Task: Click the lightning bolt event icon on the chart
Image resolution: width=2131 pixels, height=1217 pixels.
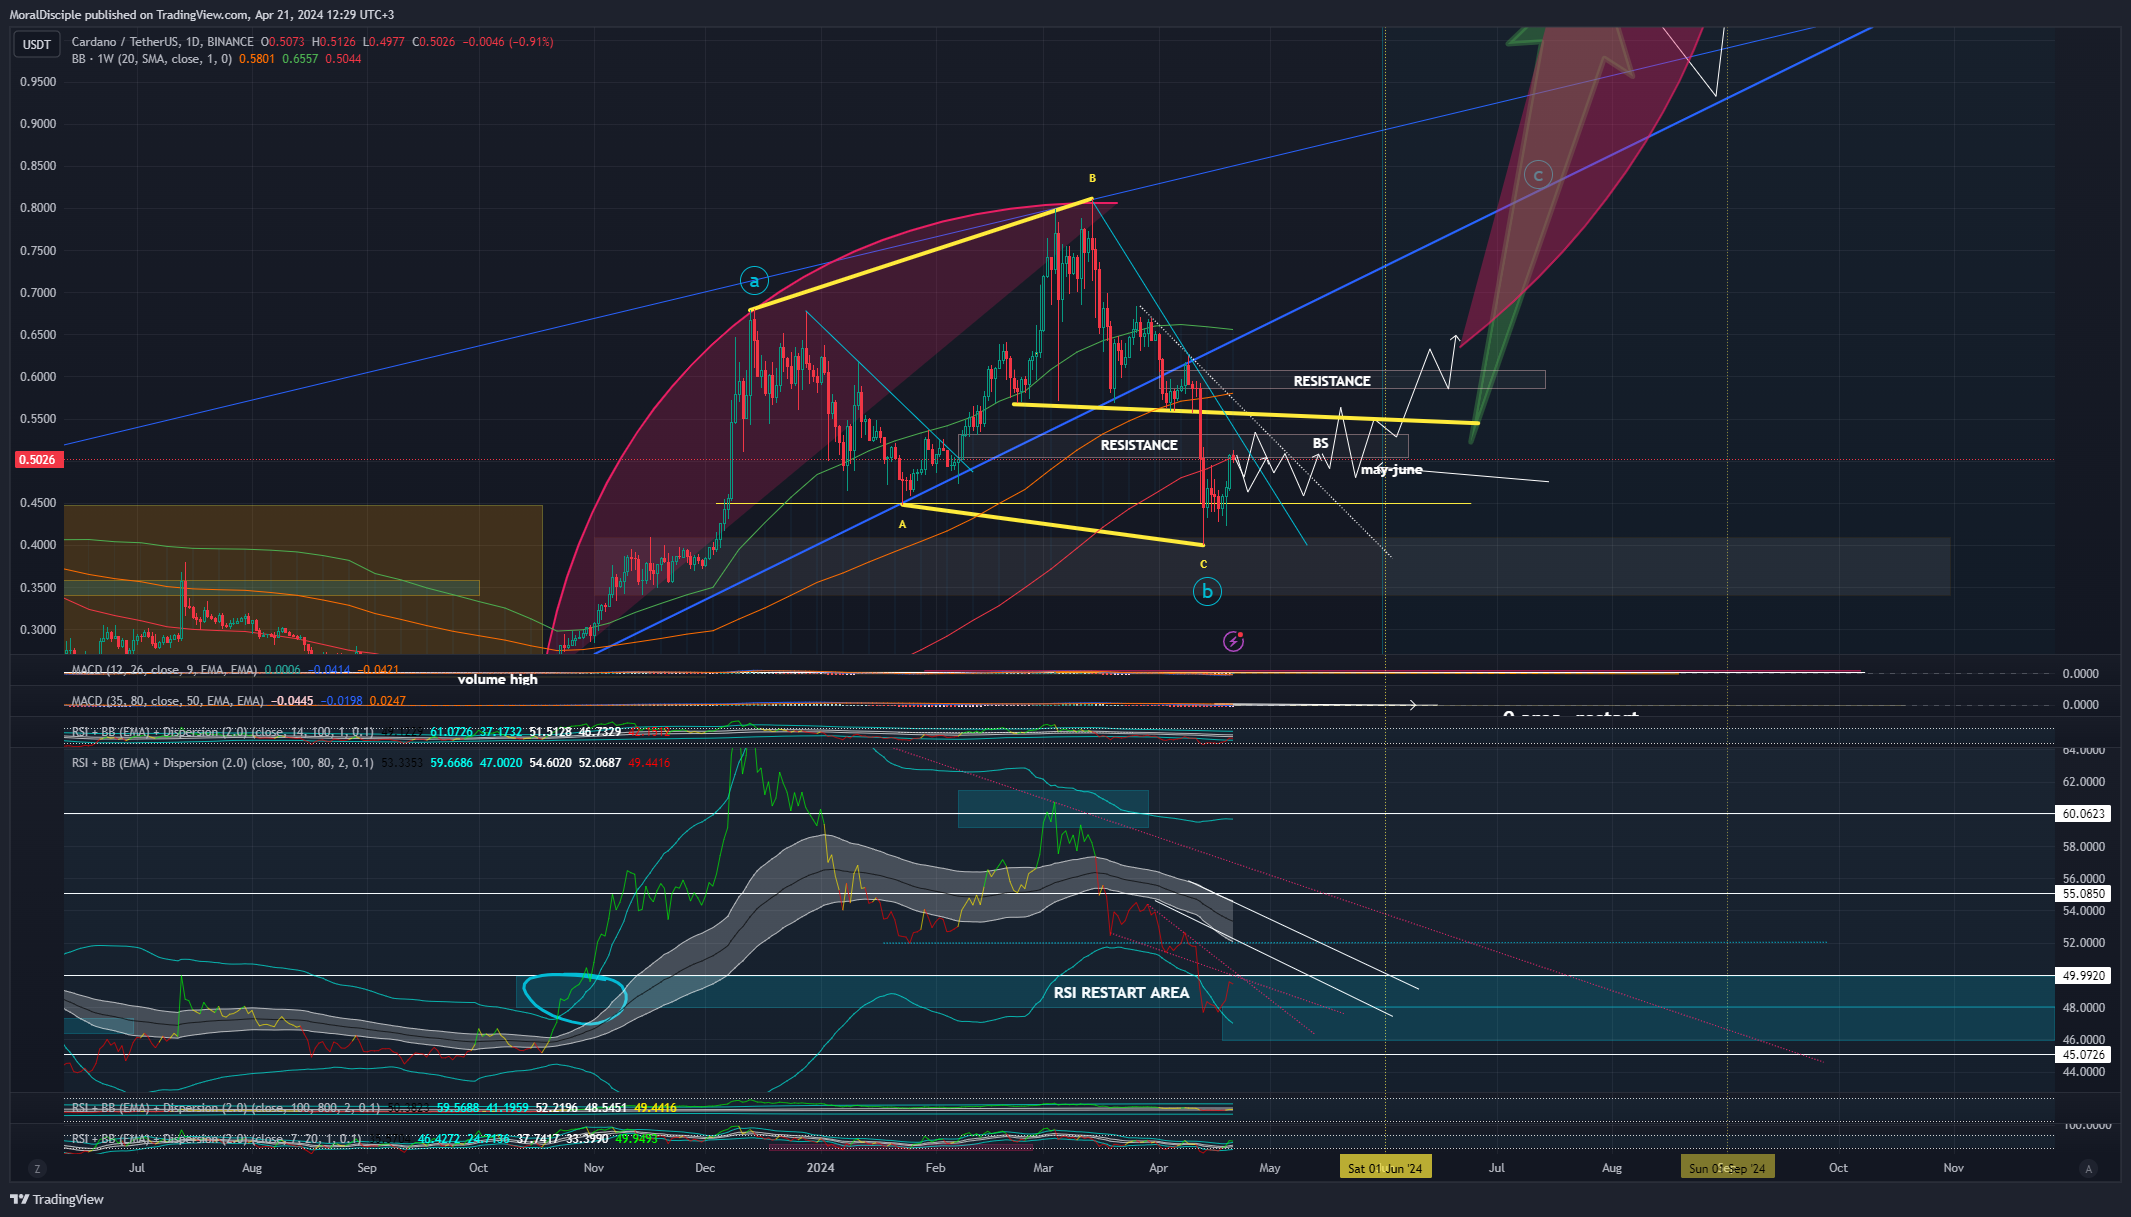Action: tap(1234, 641)
